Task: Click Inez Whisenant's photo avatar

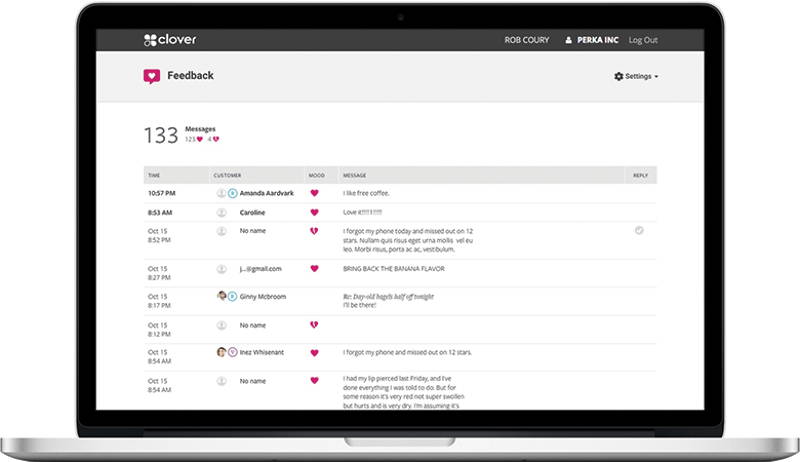Action: click(221, 352)
